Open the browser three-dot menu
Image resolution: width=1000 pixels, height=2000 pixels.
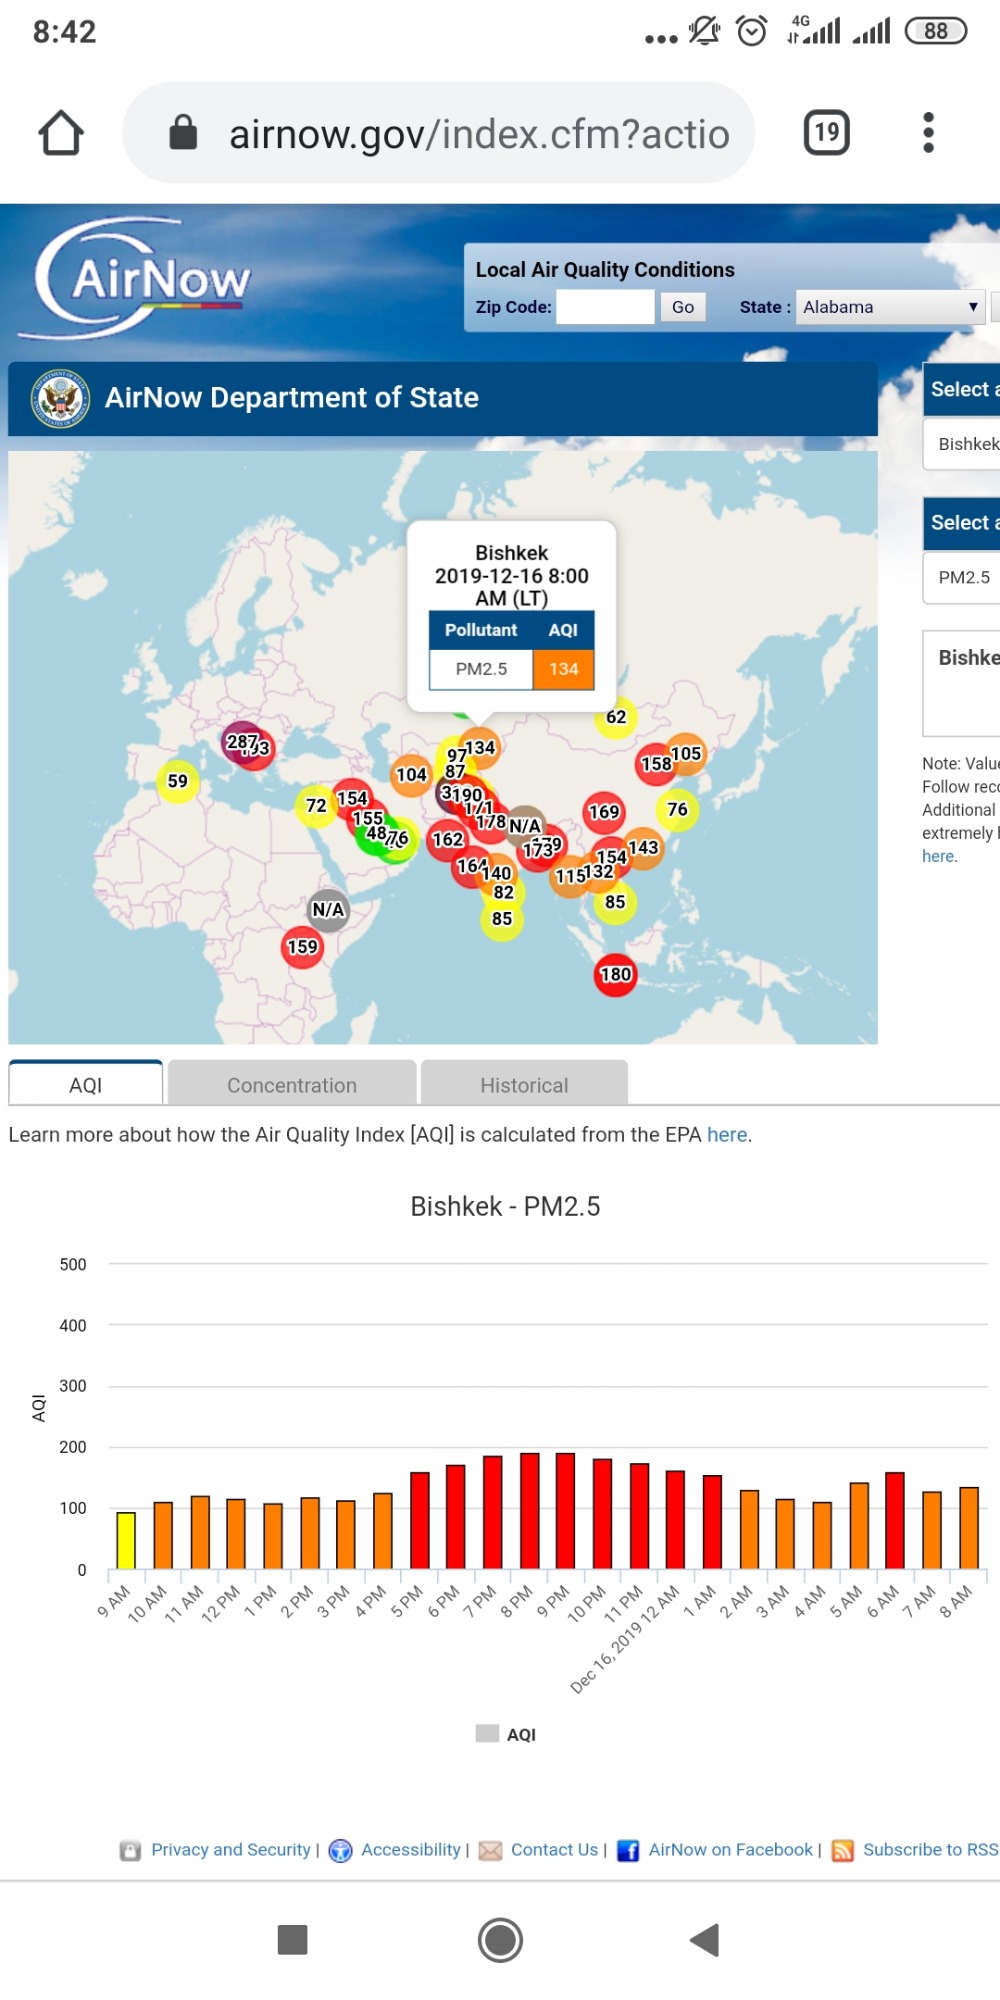(928, 133)
